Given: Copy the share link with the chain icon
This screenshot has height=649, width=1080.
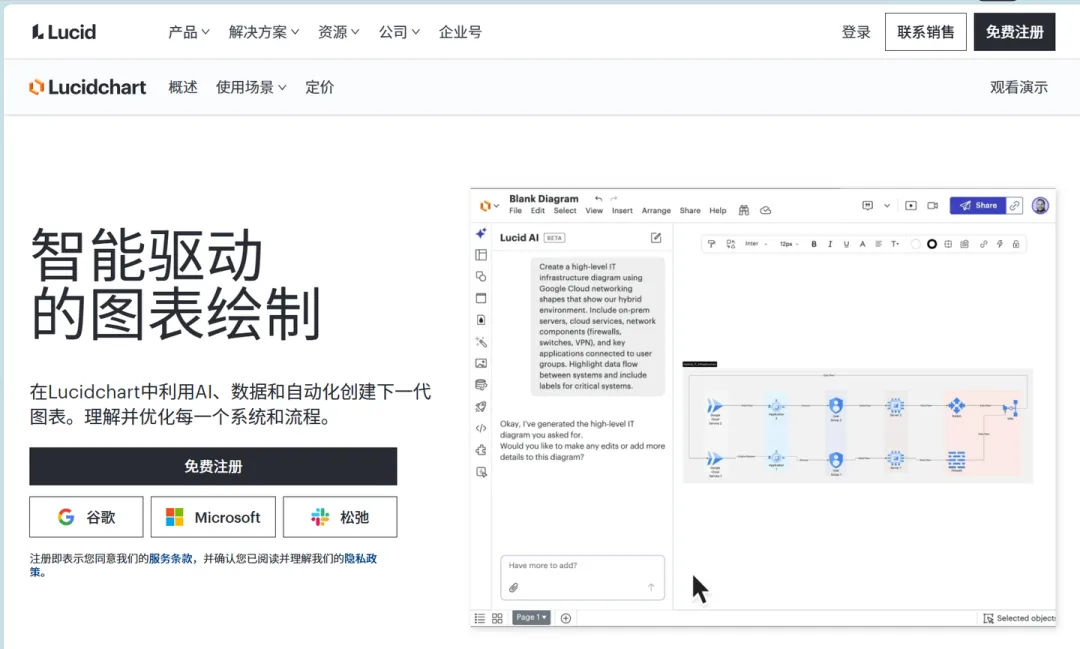Looking at the screenshot, I should [1015, 205].
